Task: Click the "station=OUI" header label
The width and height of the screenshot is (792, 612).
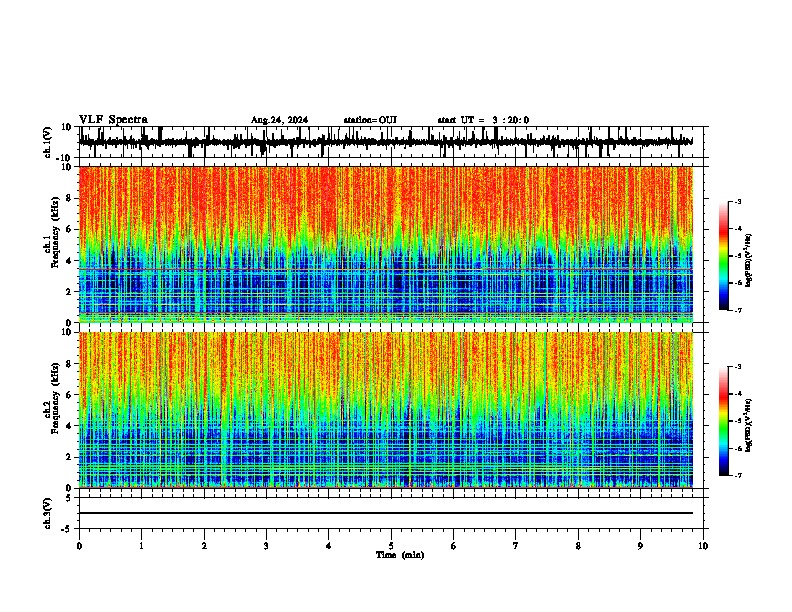Action: tap(370, 120)
